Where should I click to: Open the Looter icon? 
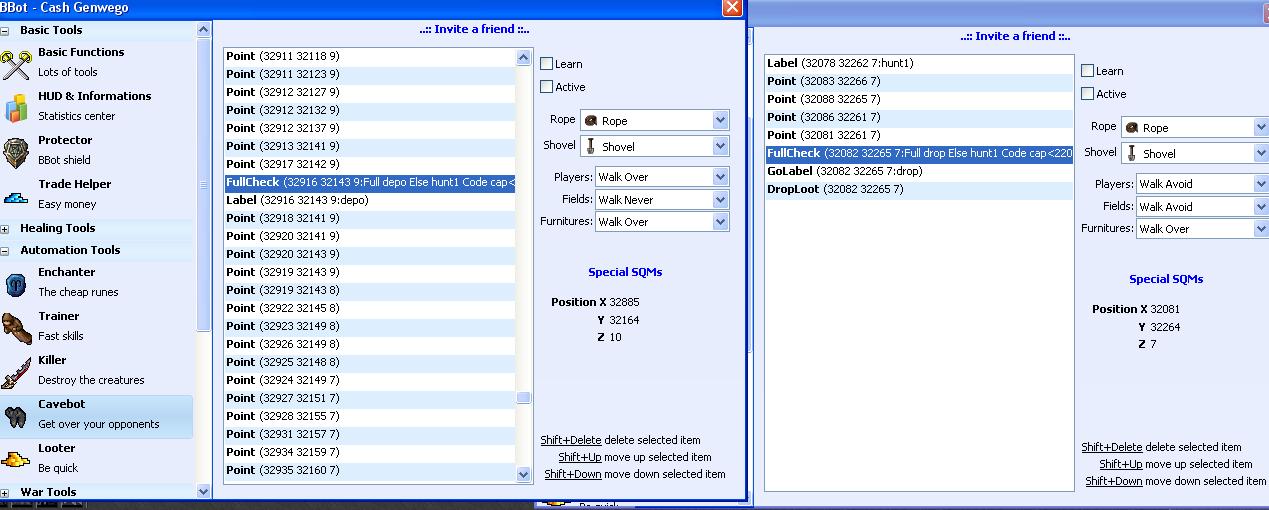click(x=17, y=459)
